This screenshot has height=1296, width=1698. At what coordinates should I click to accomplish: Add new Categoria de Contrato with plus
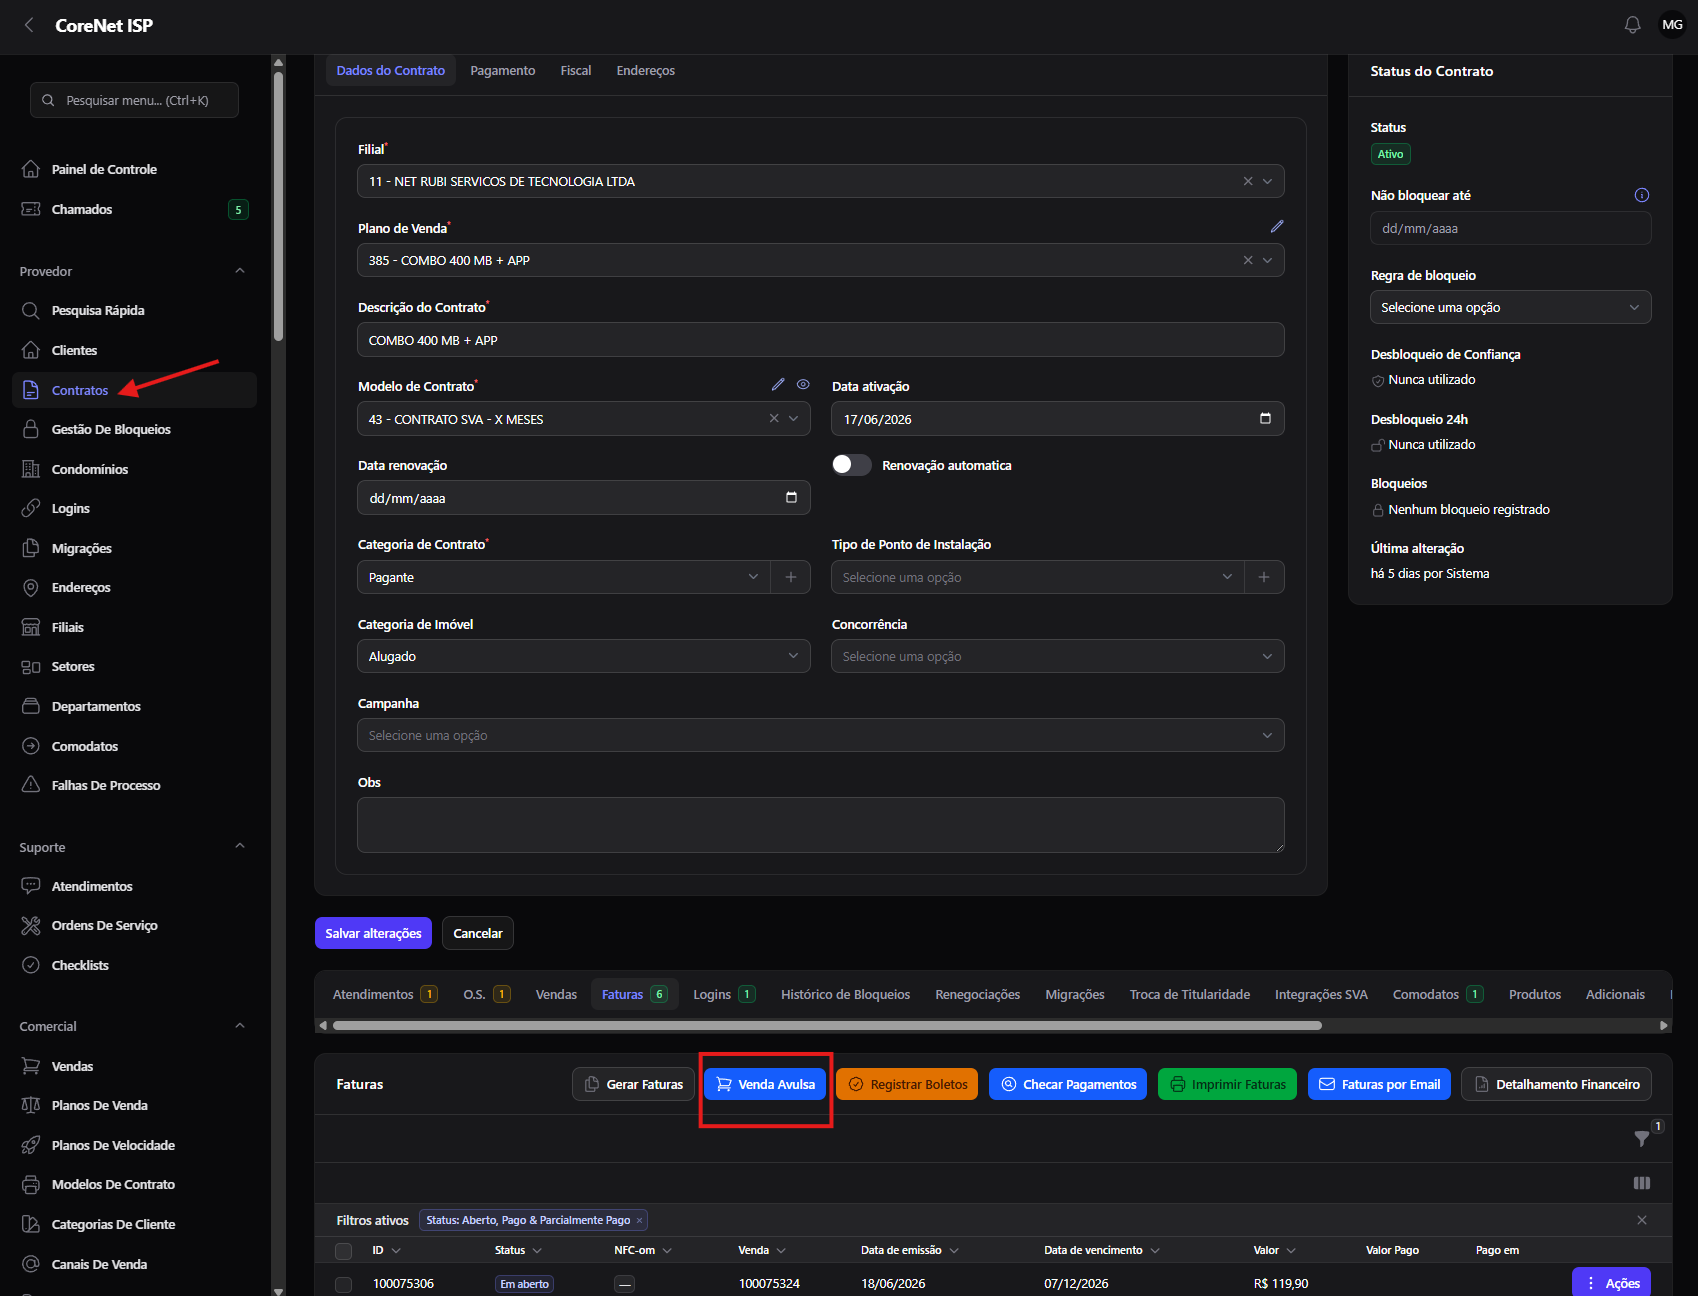click(x=791, y=577)
